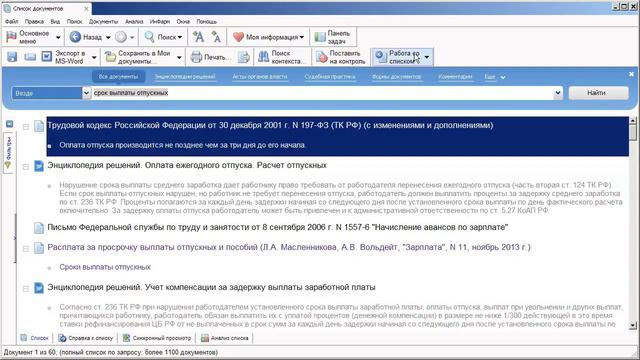Open the Основное меню flag icon
This screenshot has width=640, height=360.
[11, 37]
